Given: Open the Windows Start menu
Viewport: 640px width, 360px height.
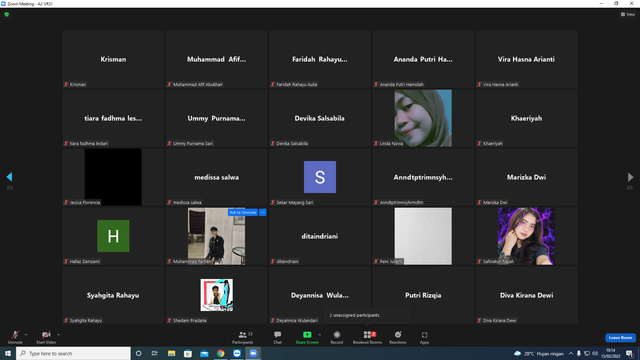Looking at the screenshot, I should [8, 353].
